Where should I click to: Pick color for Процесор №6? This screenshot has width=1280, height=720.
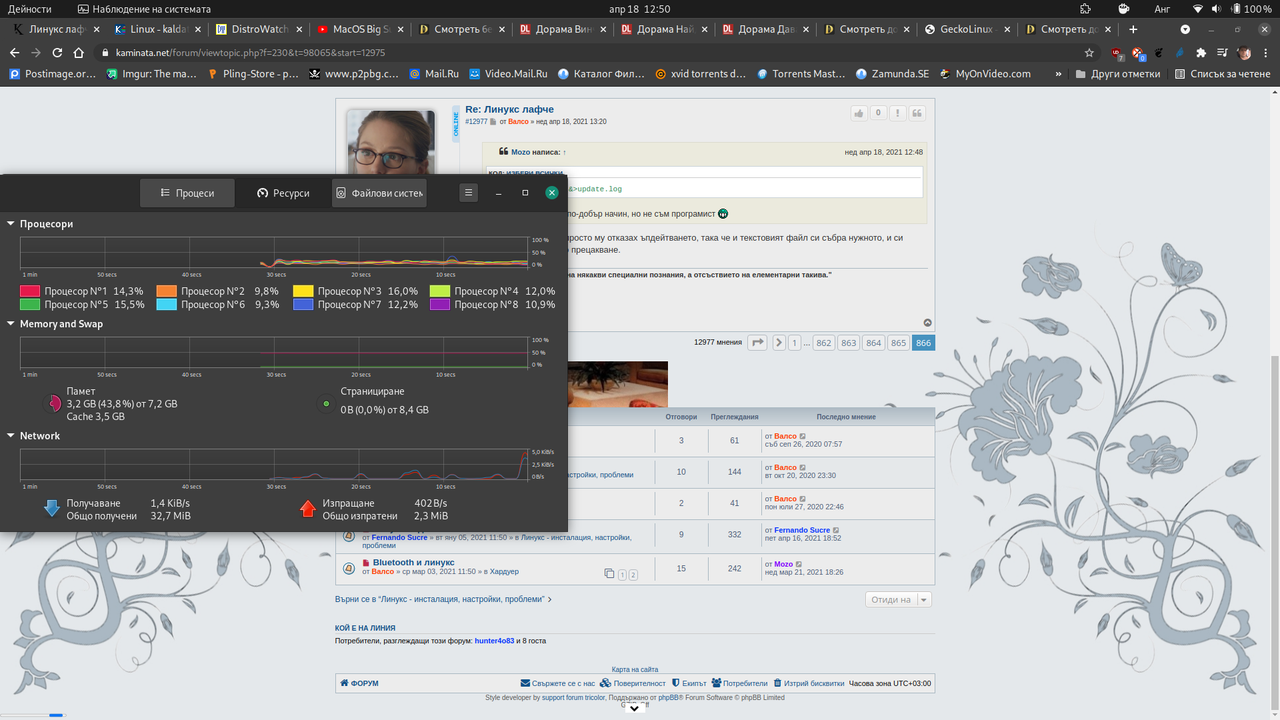[x=167, y=304]
